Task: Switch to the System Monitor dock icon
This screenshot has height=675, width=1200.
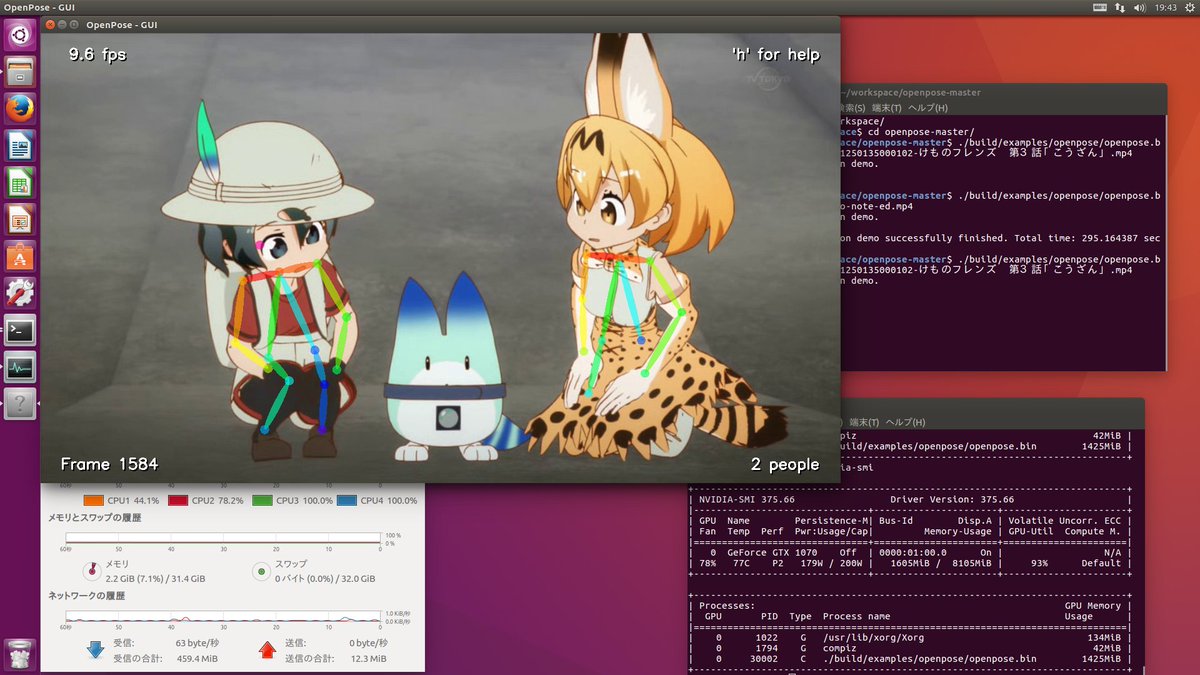Action: [20, 368]
